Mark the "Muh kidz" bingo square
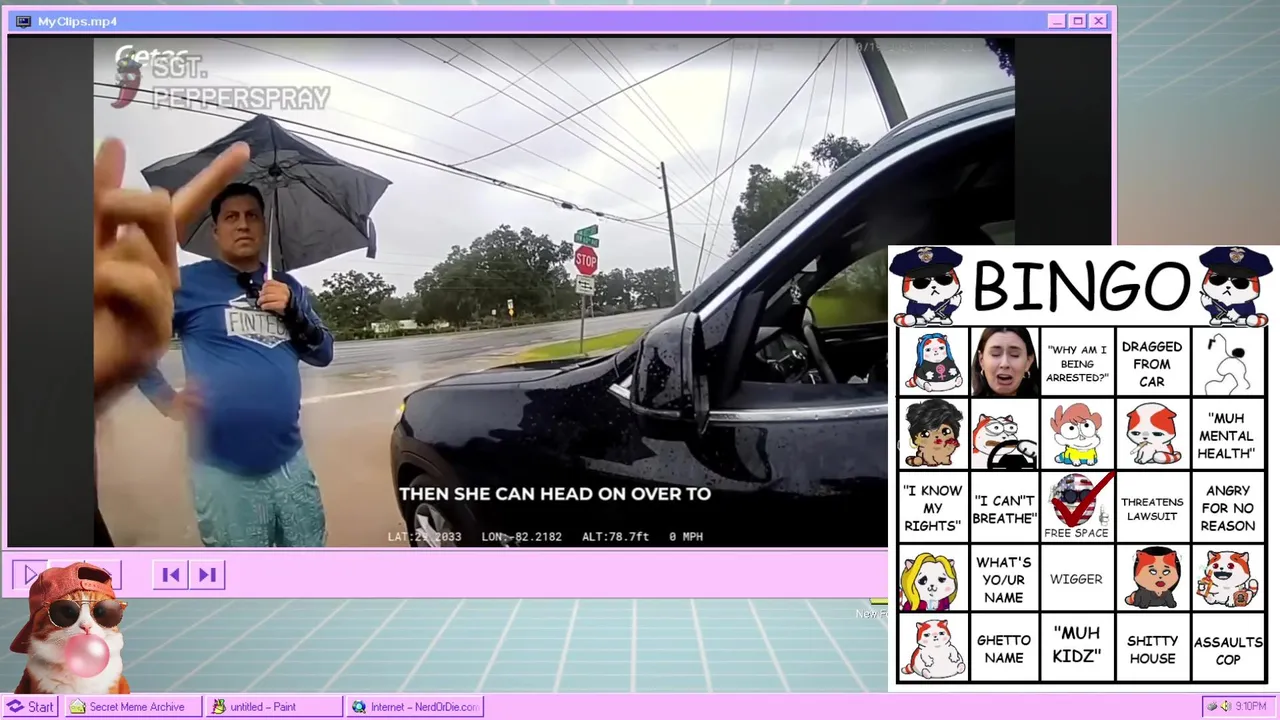Screen dimensions: 1280x720 tap(1077, 648)
